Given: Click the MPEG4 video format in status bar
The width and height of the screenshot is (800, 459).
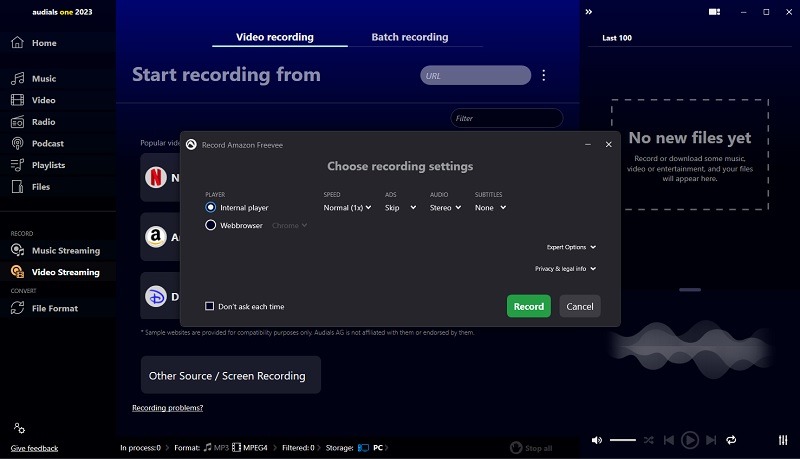Looking at the screenshot, I should [250, 448].
